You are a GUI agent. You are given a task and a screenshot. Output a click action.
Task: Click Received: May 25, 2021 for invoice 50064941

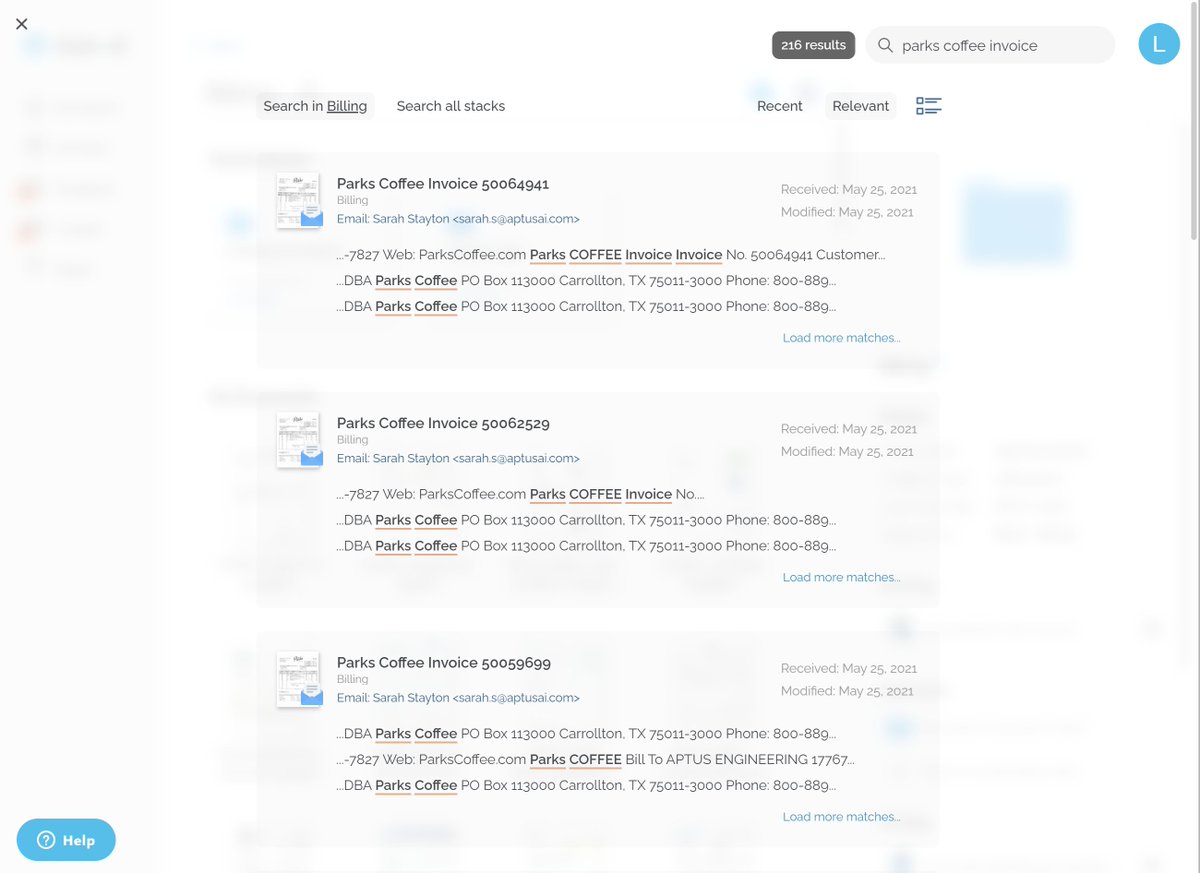[x=849, y=189]
